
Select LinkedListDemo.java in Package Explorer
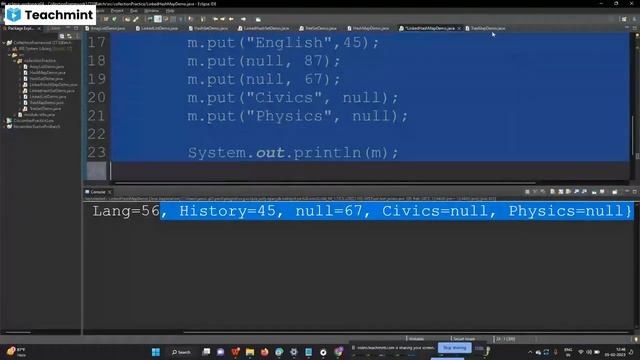[x=44, y=97]
